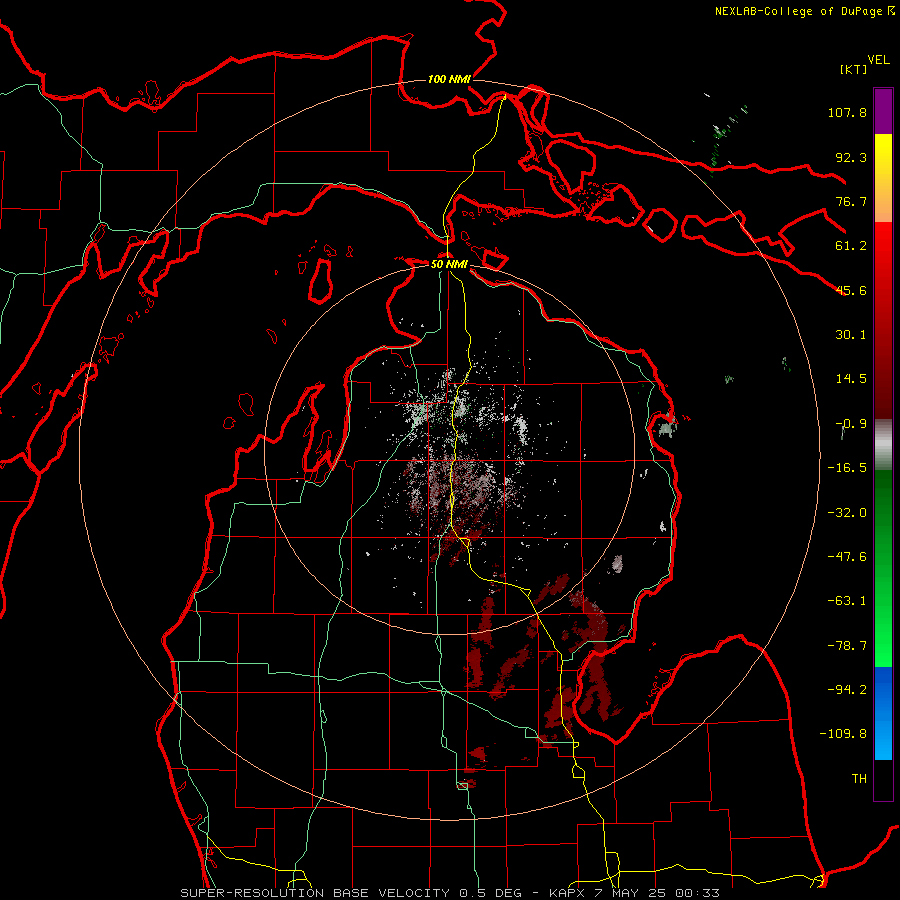Pick the blue segment of the color bar

(883, 713)
